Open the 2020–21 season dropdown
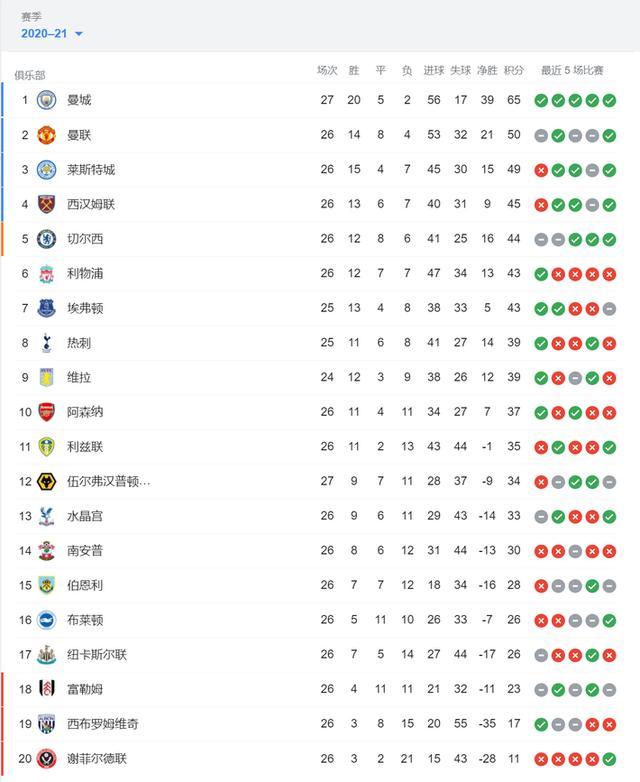Screen dimensions: 640x782 [x=52, y=34]
